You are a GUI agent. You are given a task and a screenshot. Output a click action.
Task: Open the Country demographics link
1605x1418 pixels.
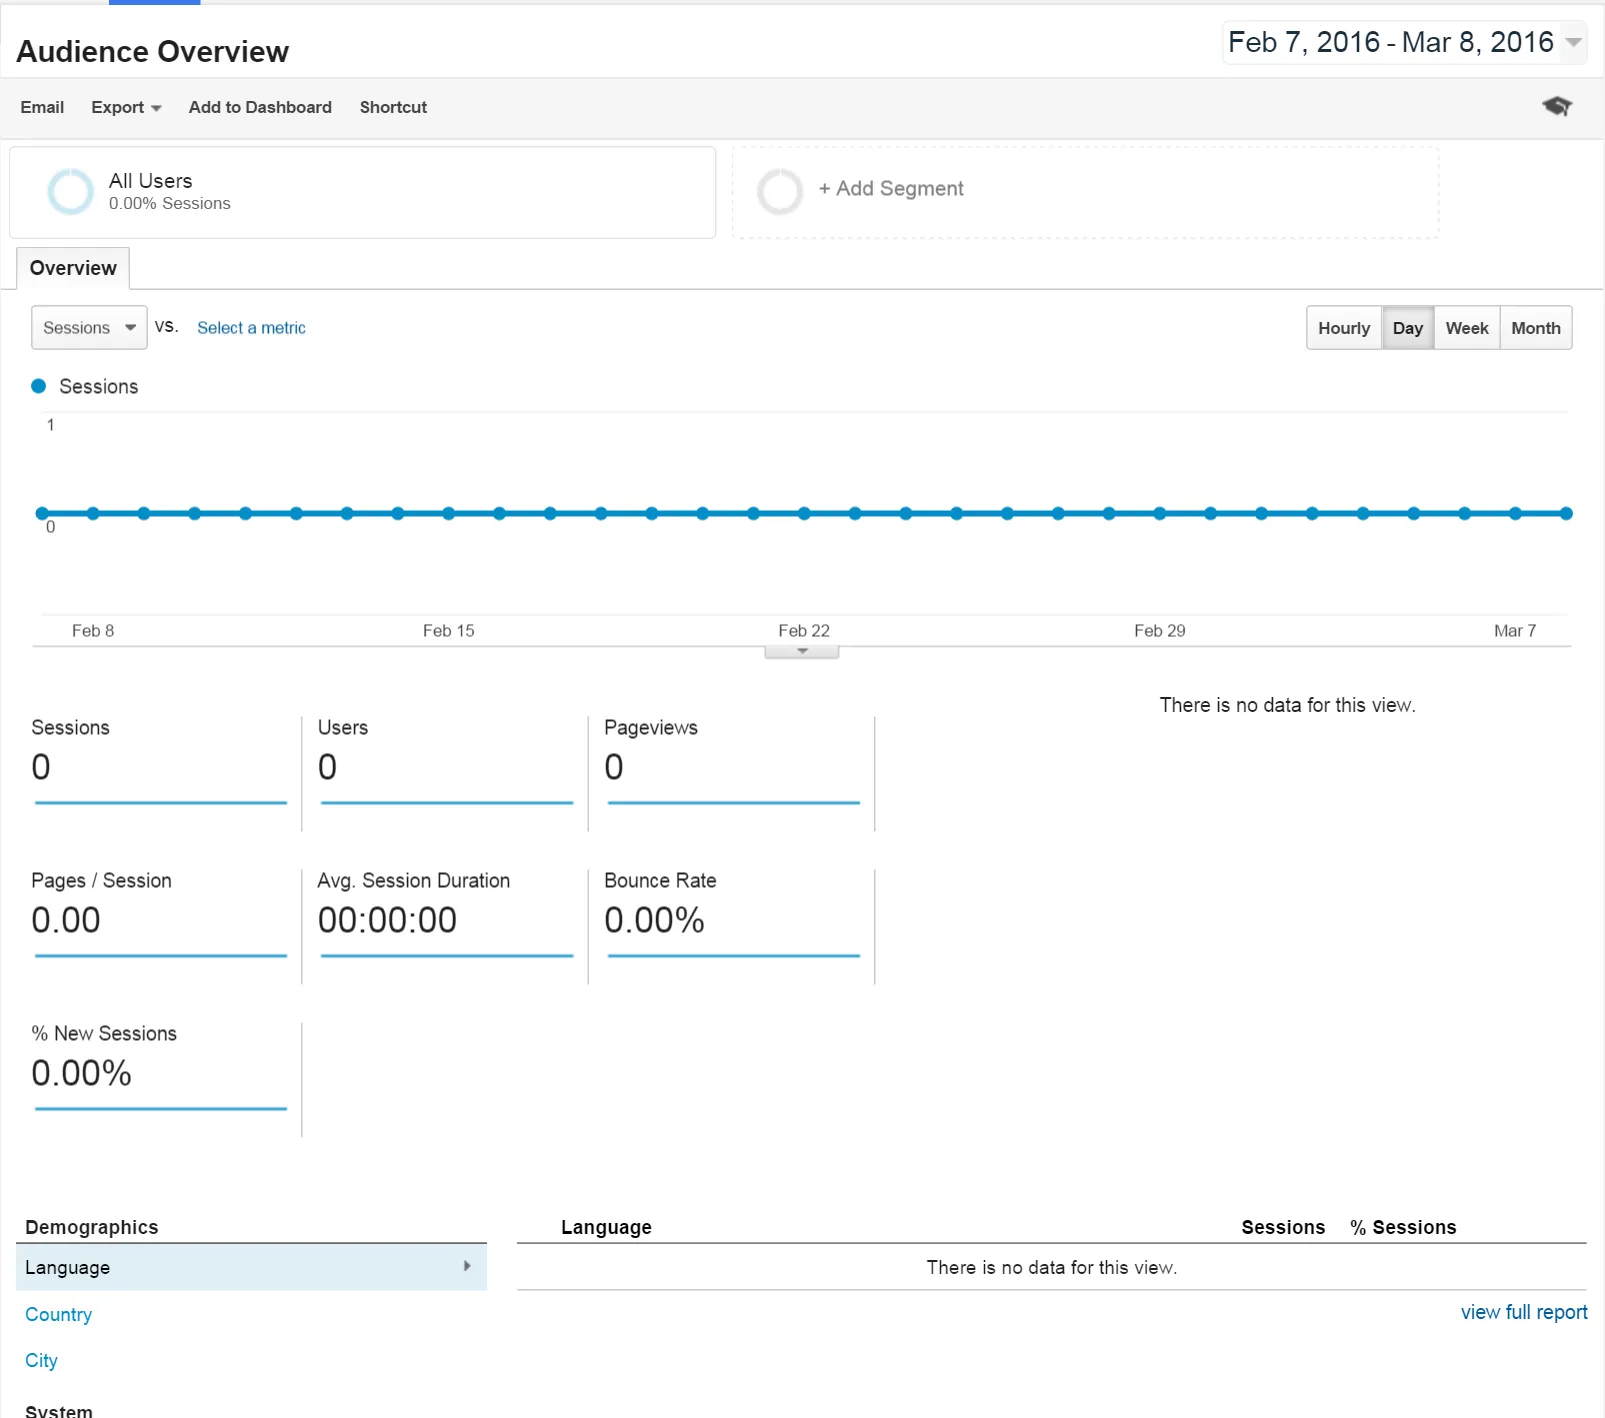tap(58, 1314)
